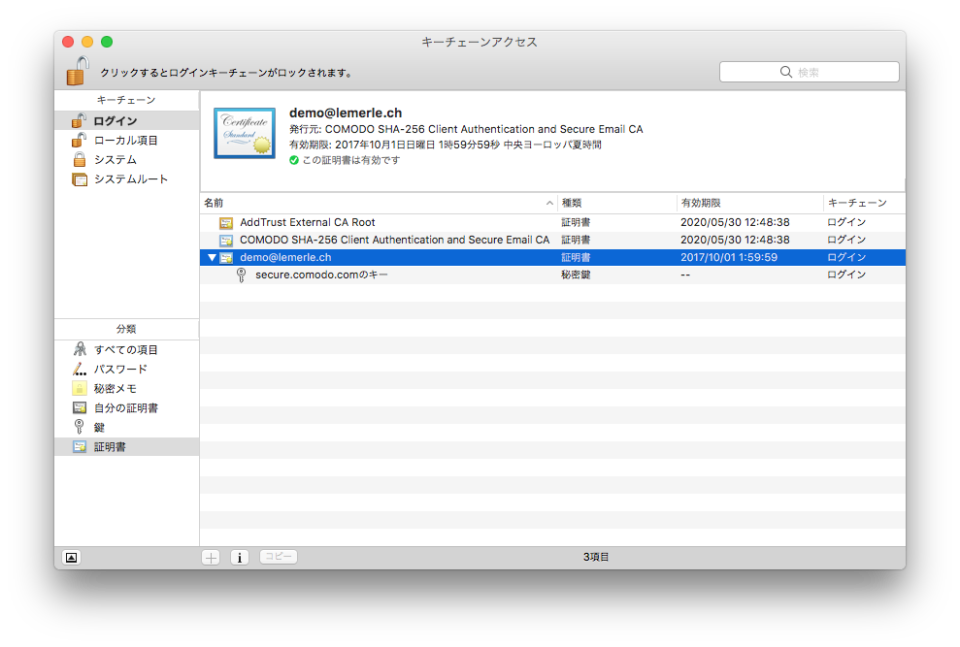Collapse the demo@lemerle.ch disclosure triangle
The image size is (960, 647).
[211, 258]
